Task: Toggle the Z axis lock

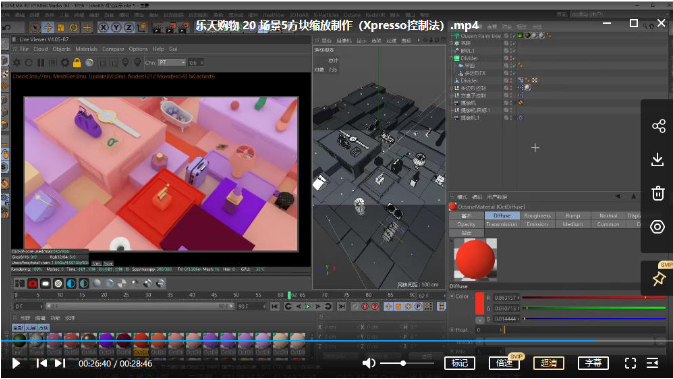Action: pyautogui.click(x=128, y=27)
